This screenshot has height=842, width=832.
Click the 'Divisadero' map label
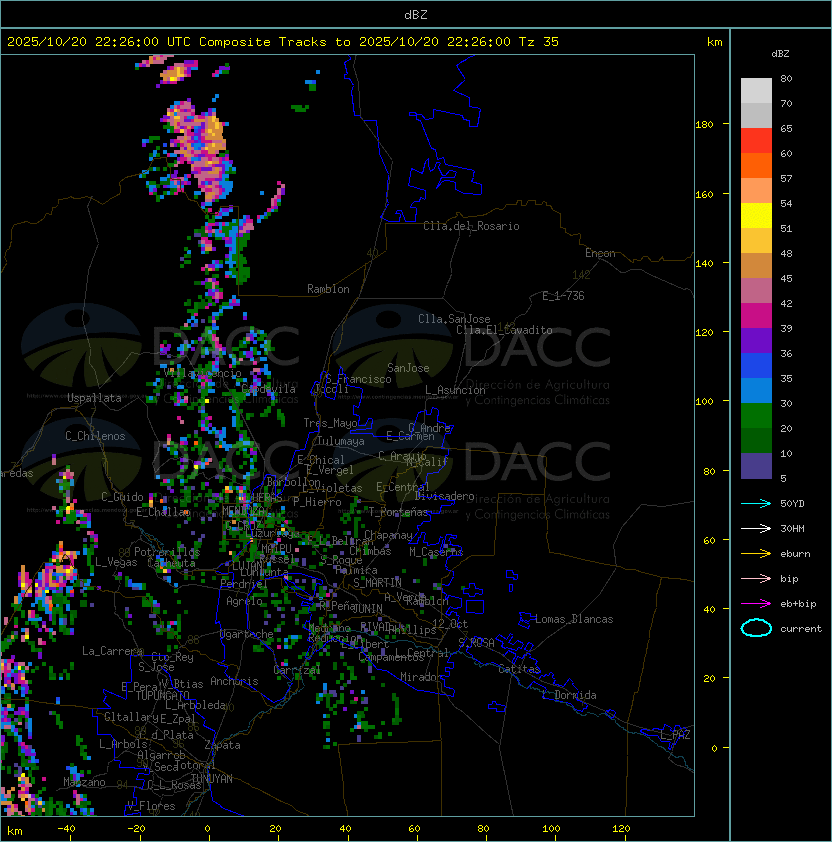pos(445,496)
